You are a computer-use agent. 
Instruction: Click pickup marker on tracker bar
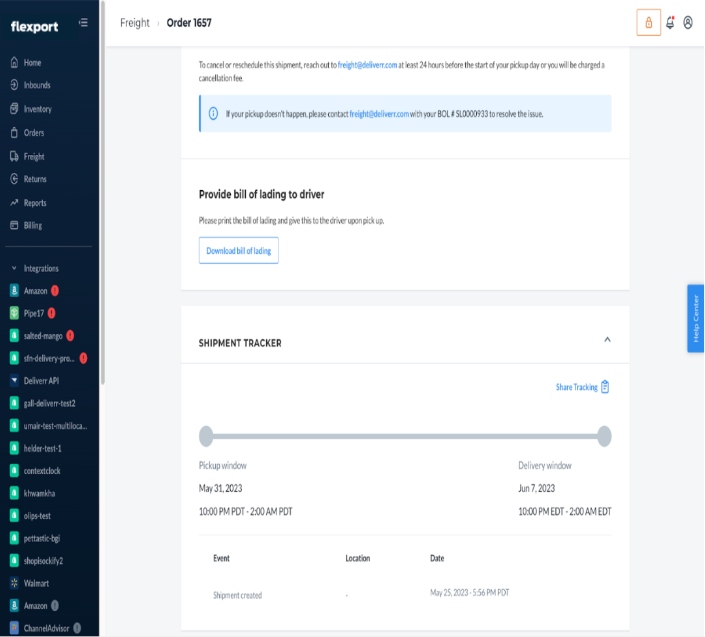206,436
